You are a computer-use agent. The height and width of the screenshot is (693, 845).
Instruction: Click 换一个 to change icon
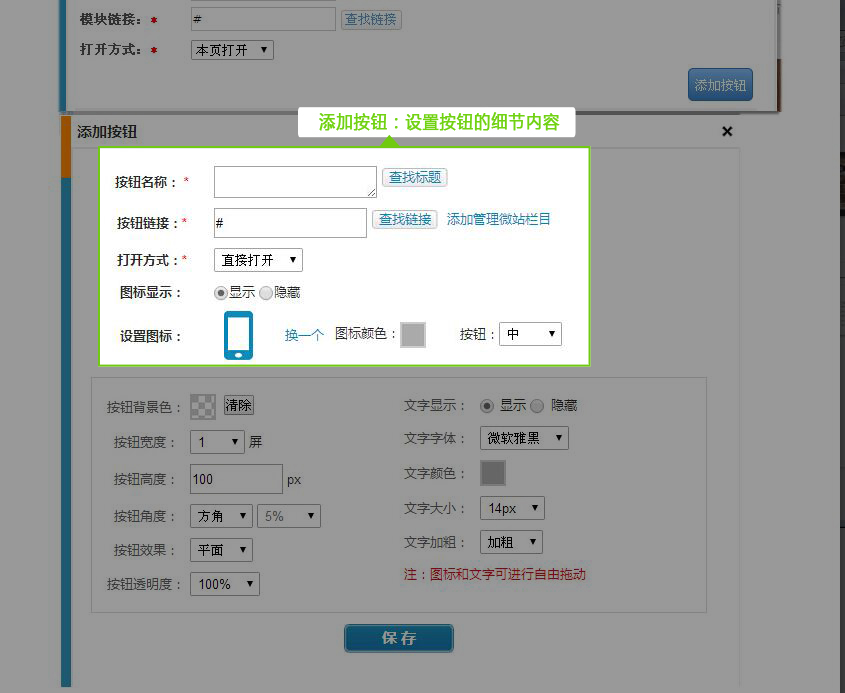pyautogui.click(x=304, y=335)
